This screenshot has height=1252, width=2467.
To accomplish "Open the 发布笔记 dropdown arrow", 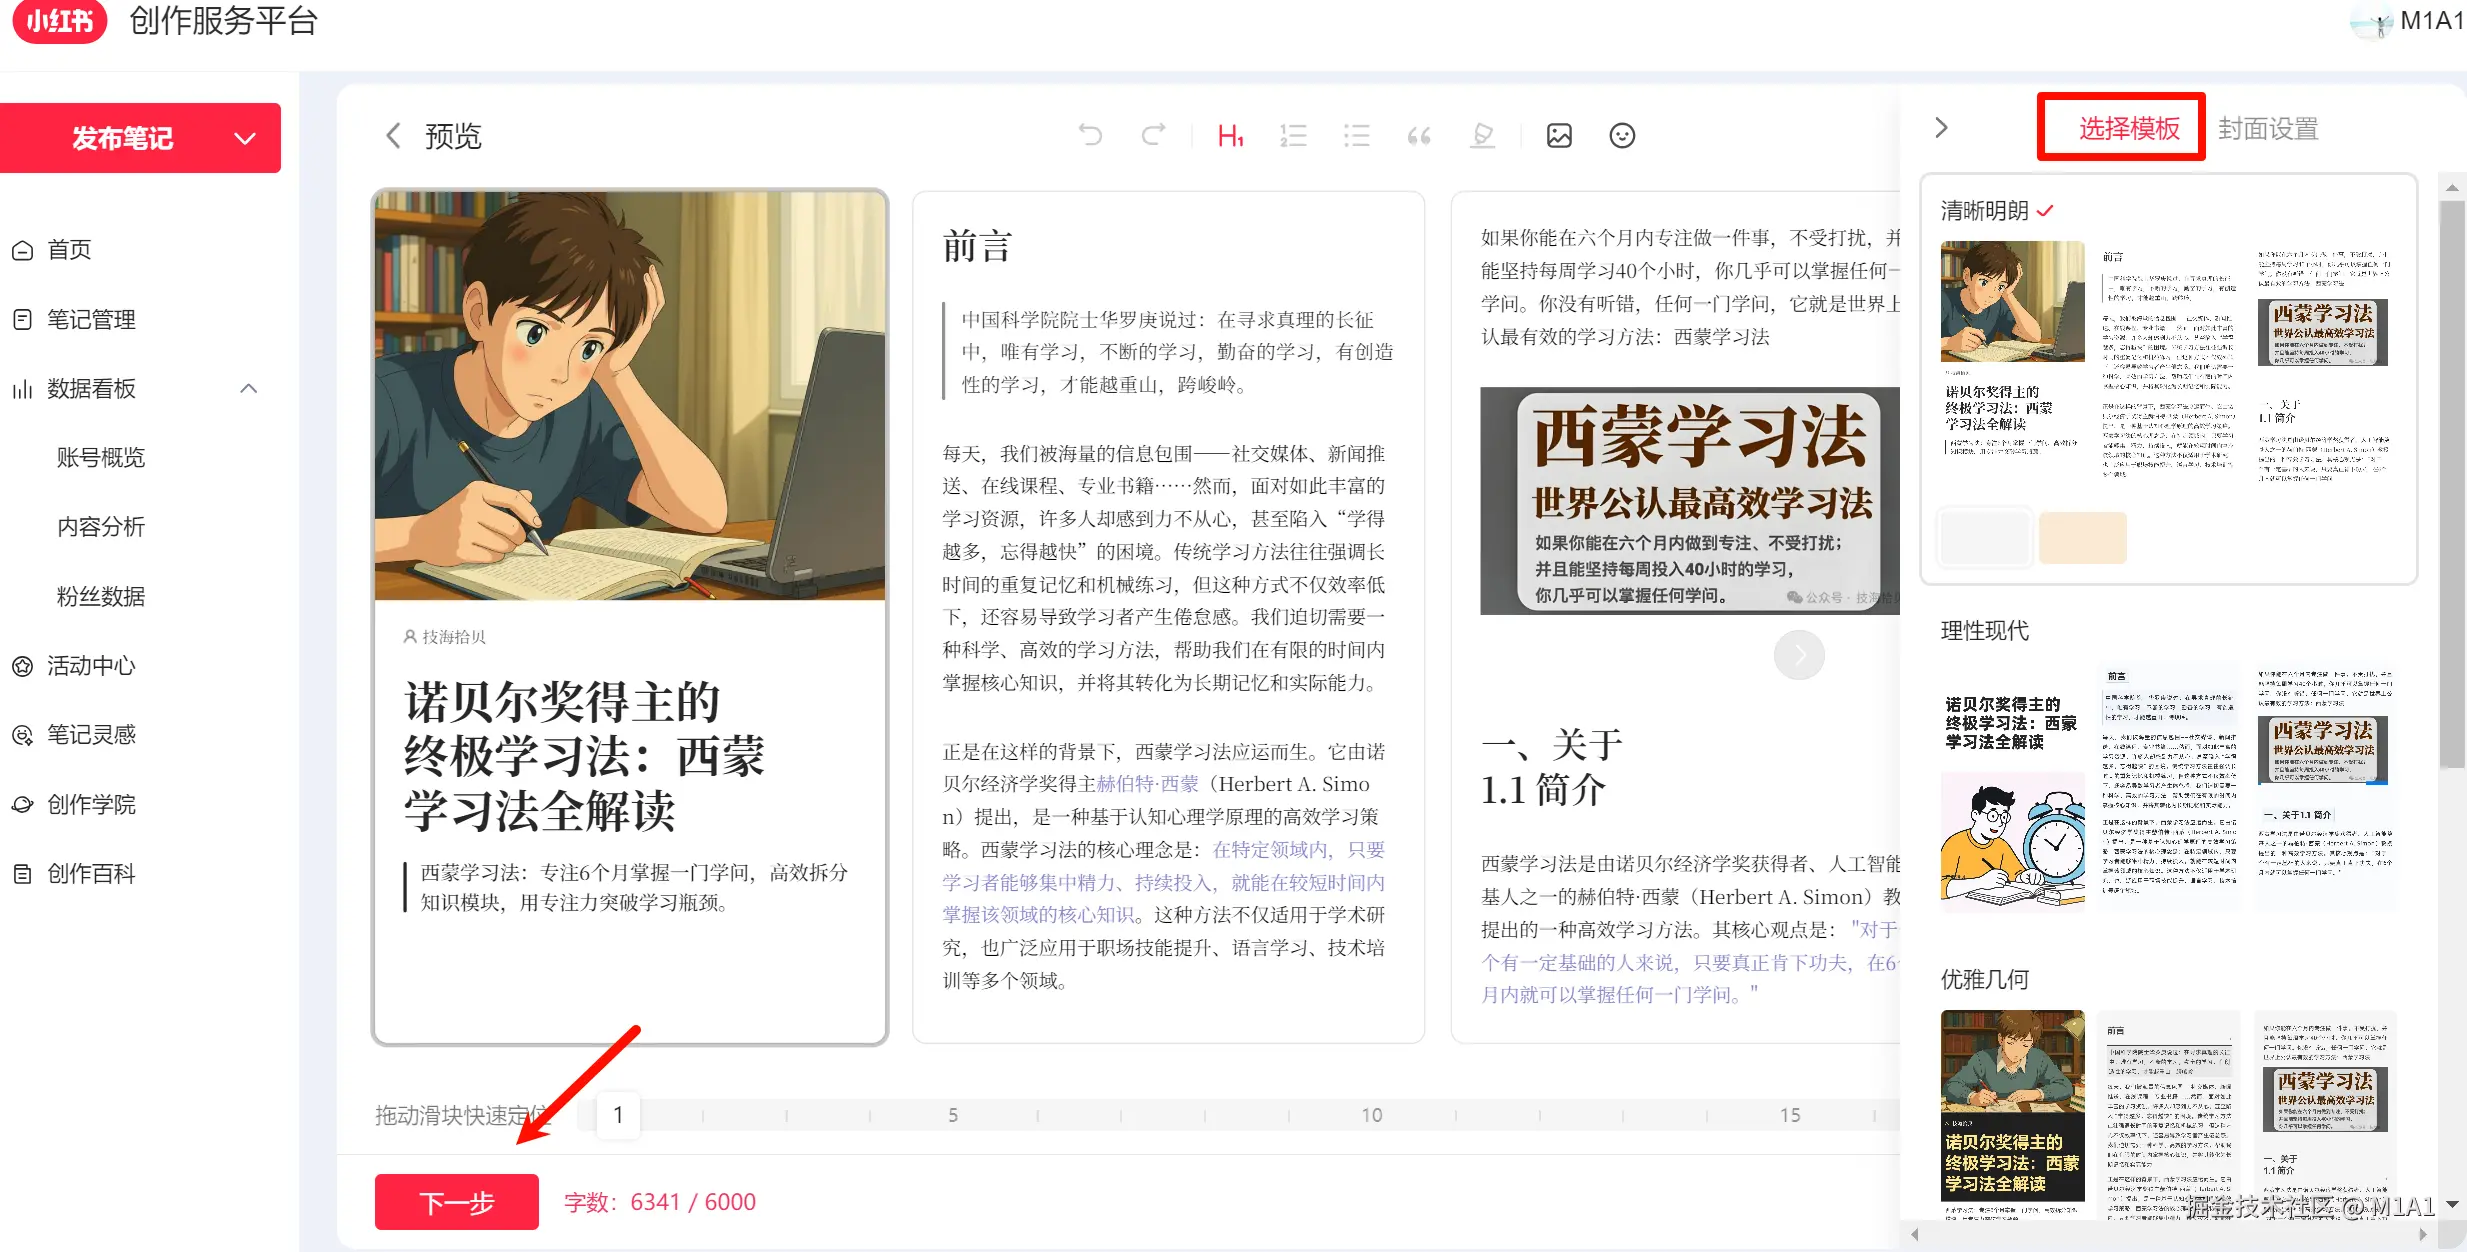I will (245, 138).
